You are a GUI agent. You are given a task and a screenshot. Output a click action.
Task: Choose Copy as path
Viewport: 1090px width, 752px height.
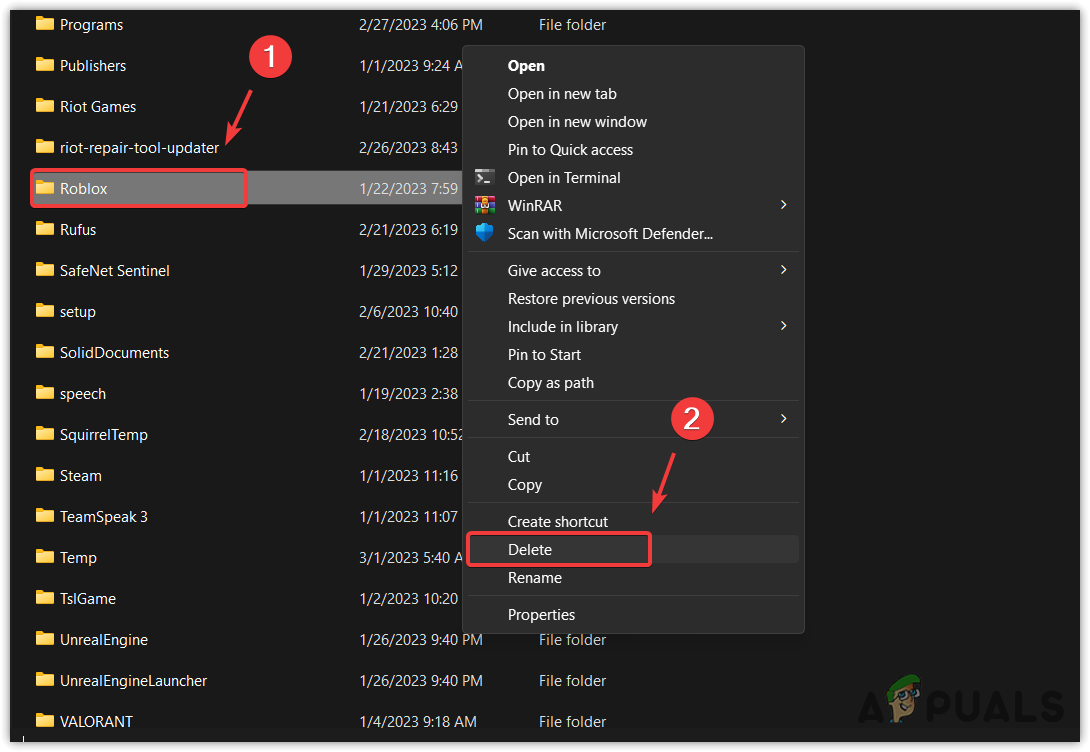(551, 382)
